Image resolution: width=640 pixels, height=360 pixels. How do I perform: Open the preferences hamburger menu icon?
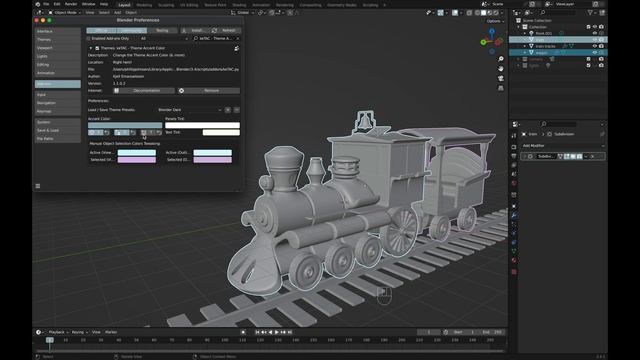38,186
